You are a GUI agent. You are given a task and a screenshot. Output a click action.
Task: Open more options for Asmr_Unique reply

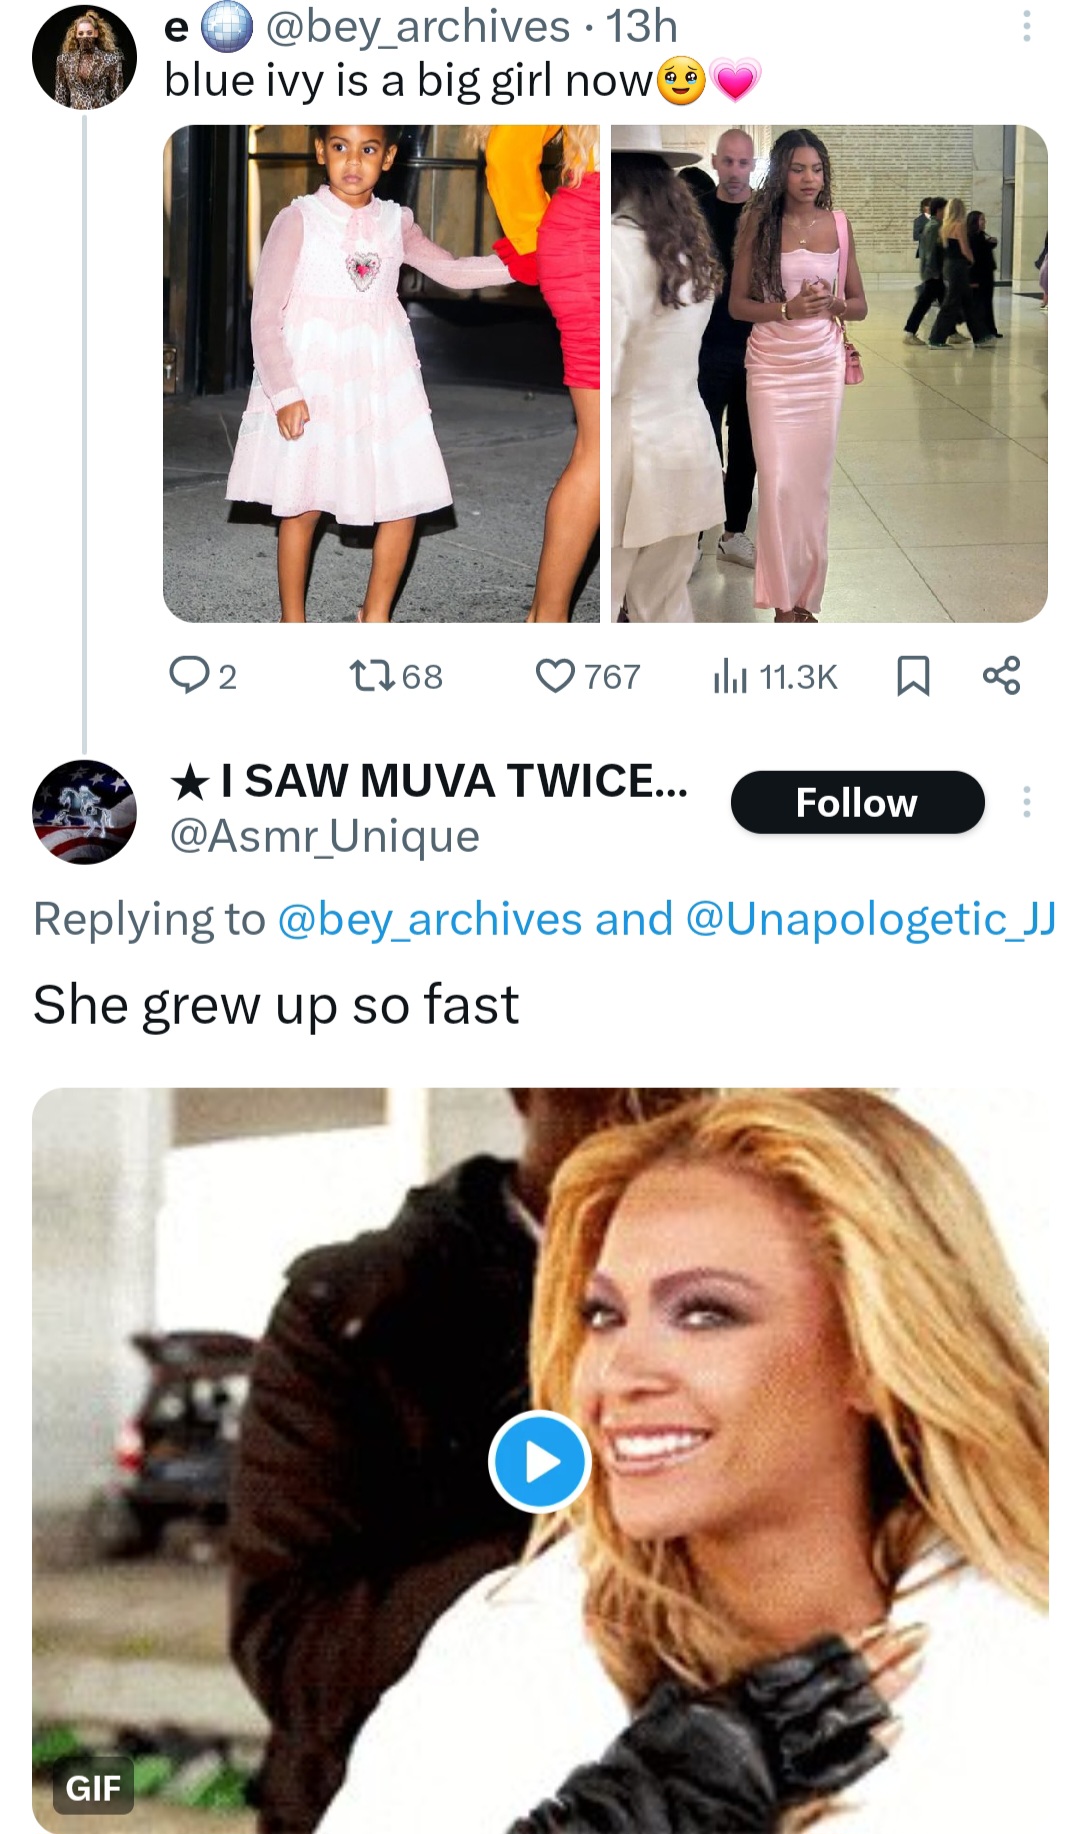[1026, 802]
